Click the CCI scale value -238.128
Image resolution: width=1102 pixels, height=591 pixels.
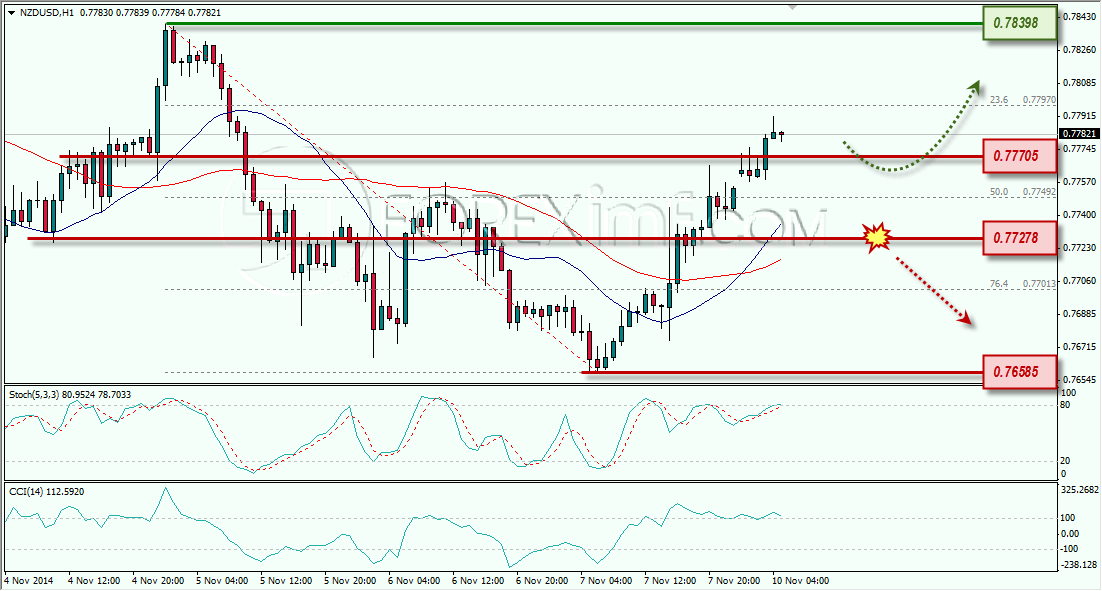tap(1078, 564)
